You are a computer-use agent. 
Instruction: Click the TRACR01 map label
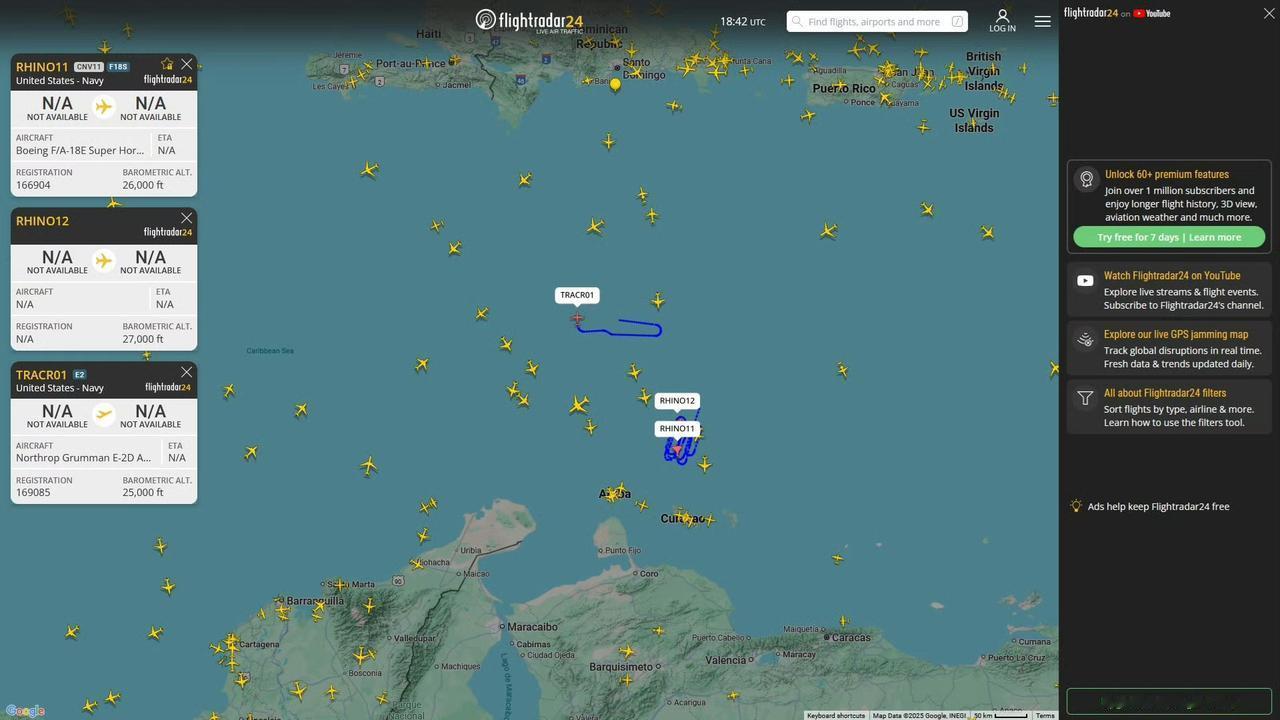(577, 295)
